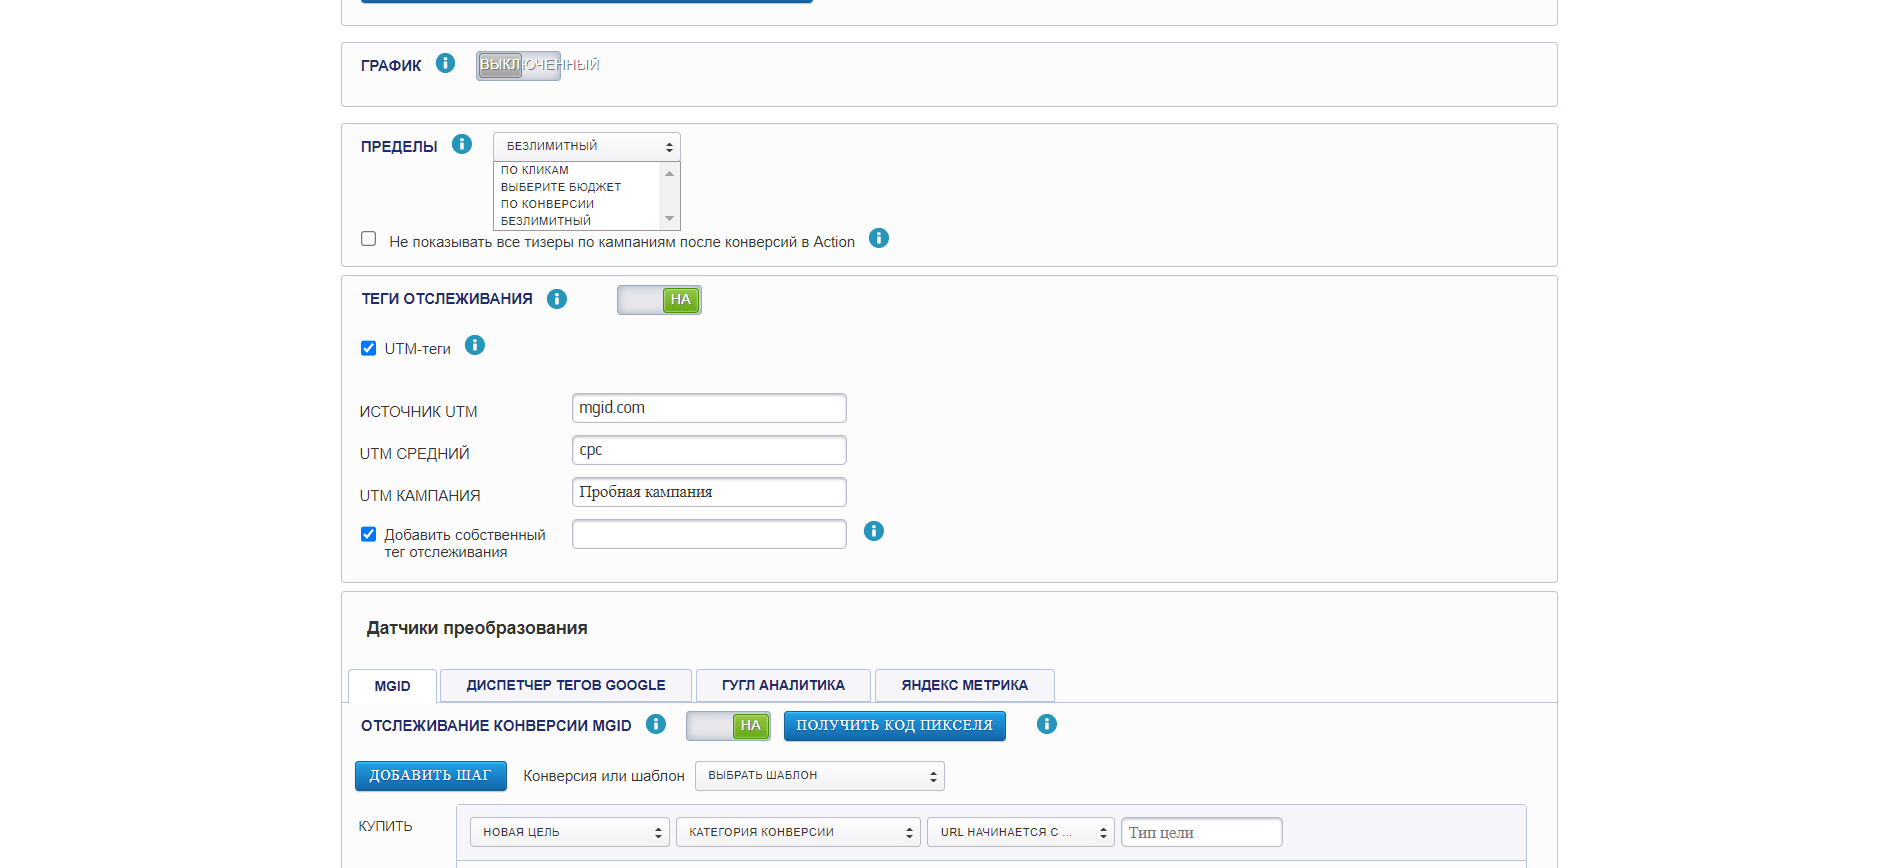The image size is (1892, 868).
Task: Open info icon after Action conversions checkbox
Action: point(878,239)
